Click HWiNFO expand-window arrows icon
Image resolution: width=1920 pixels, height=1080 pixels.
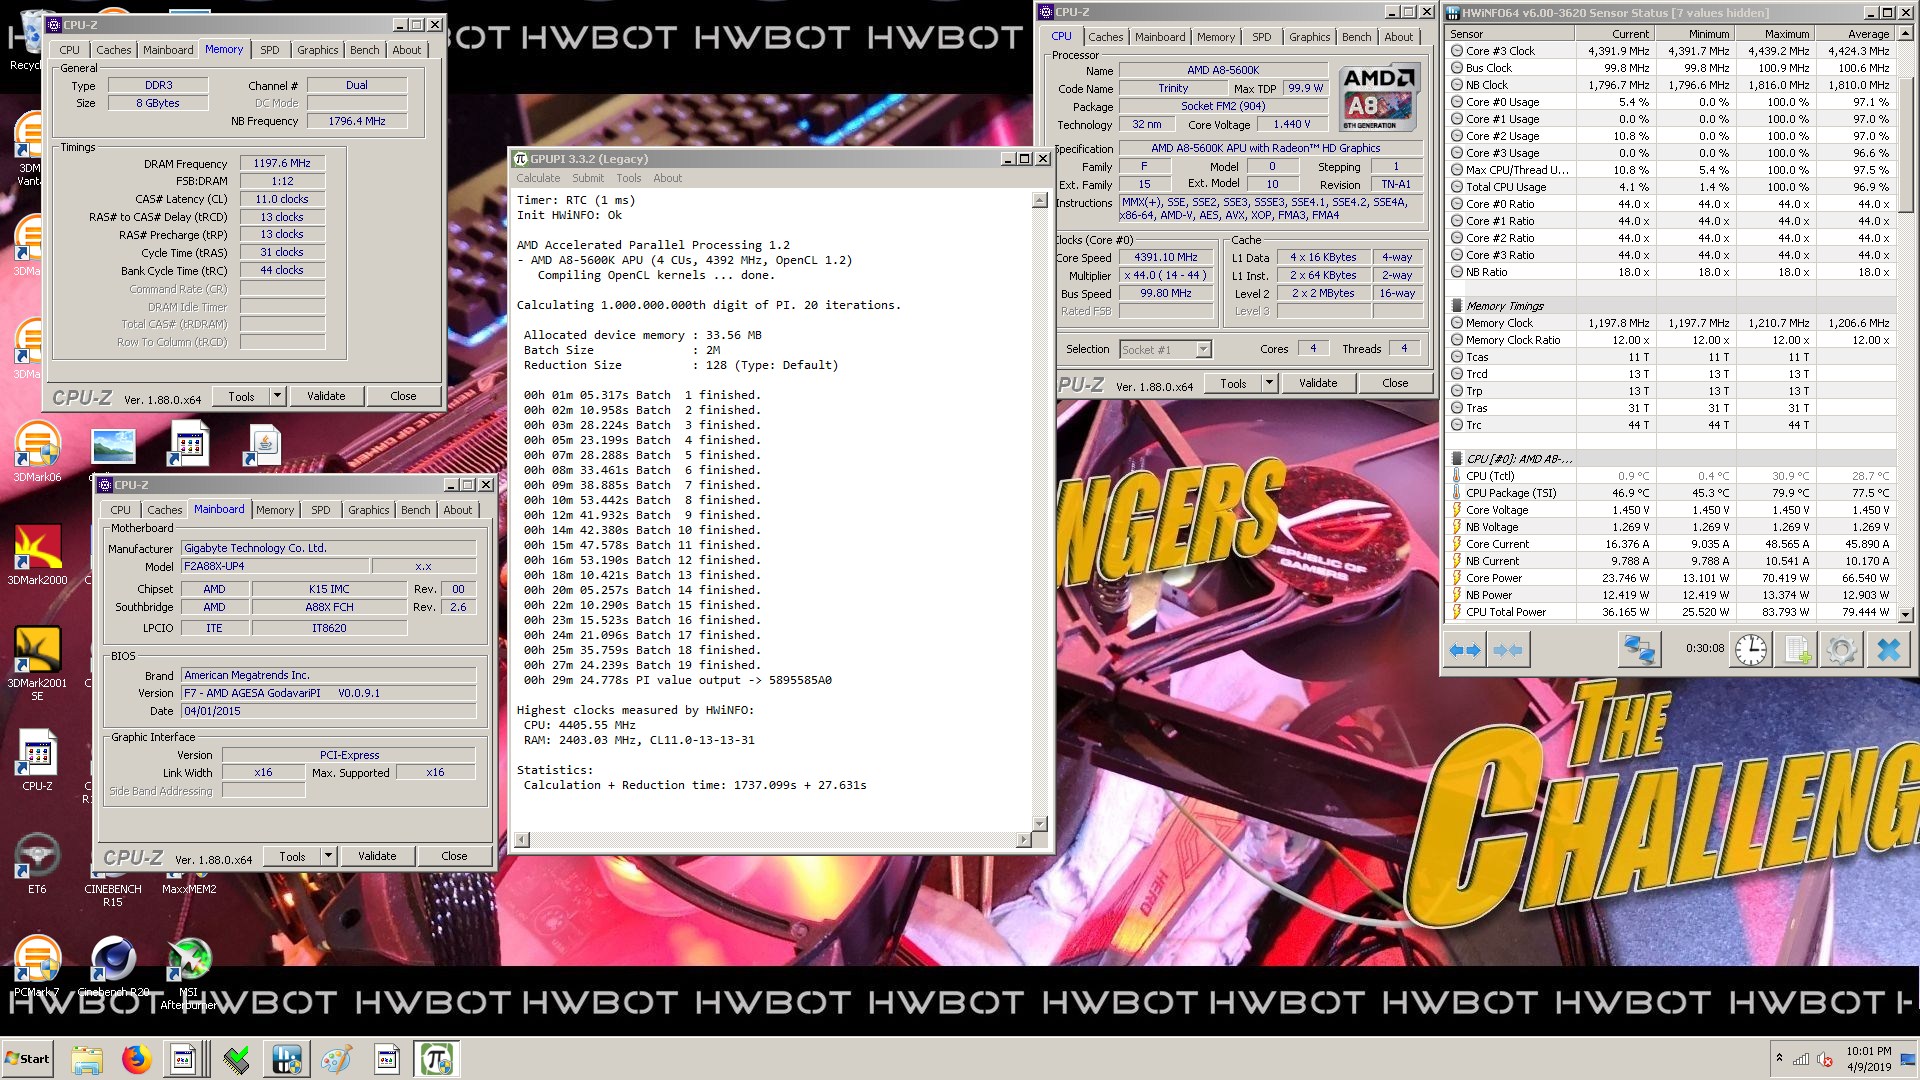[1465, 650]
